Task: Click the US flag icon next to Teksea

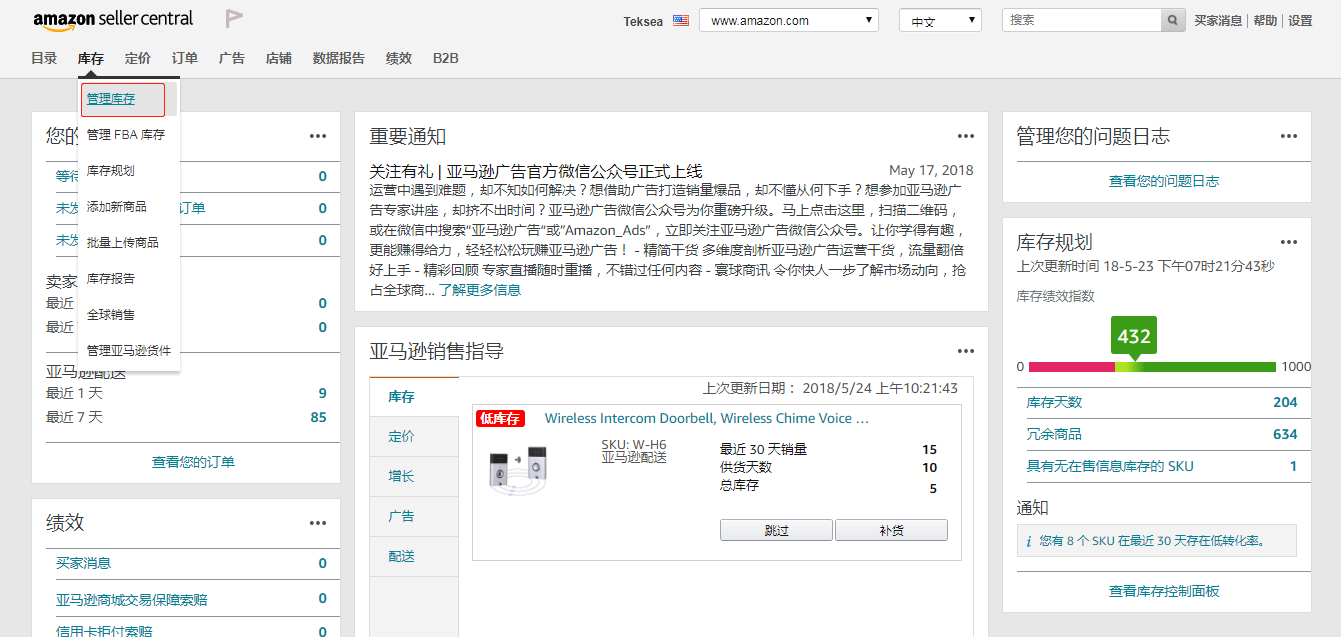Action: 681,20
